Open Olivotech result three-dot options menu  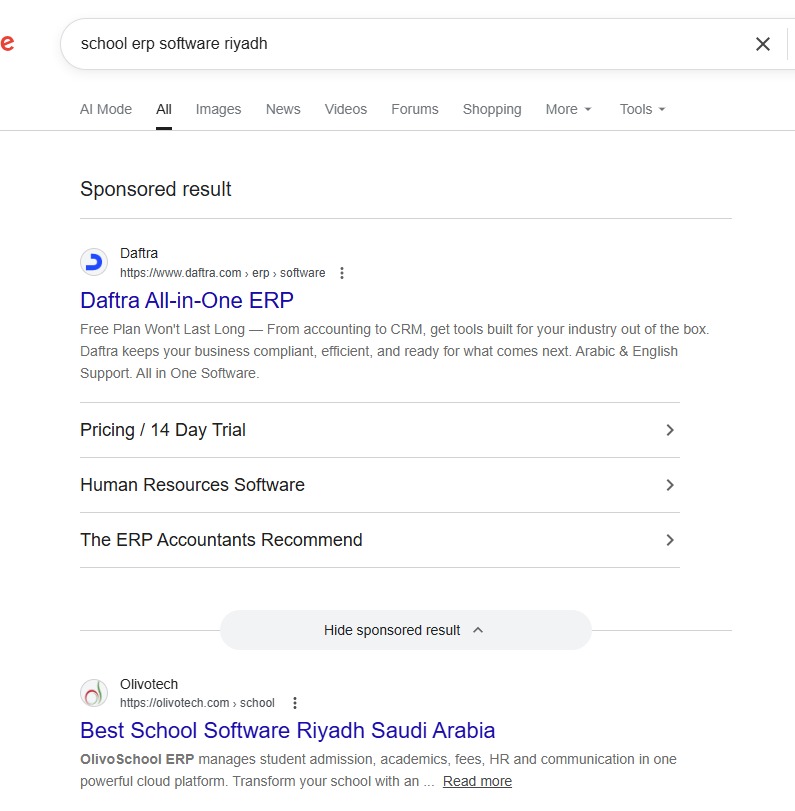tap(294, 703)
